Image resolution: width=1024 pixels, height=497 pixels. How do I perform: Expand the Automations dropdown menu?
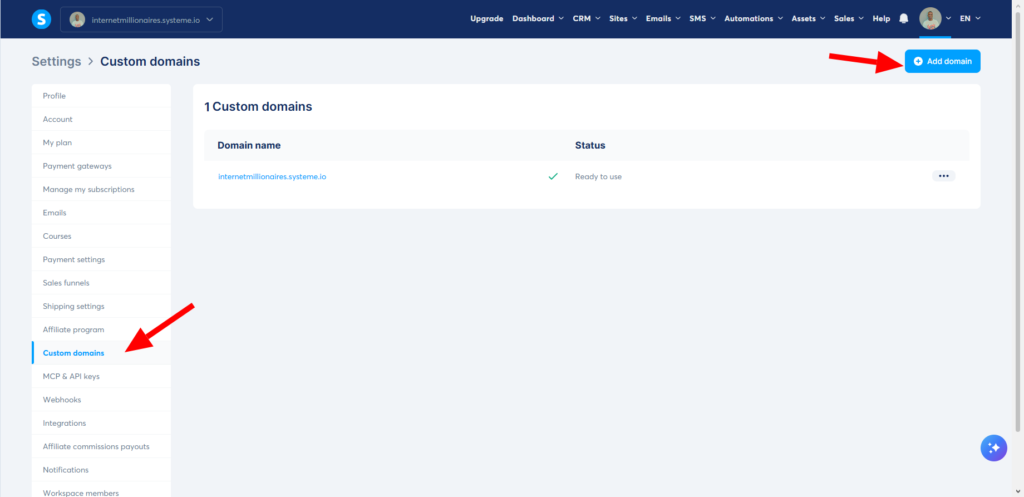(752, 19)
